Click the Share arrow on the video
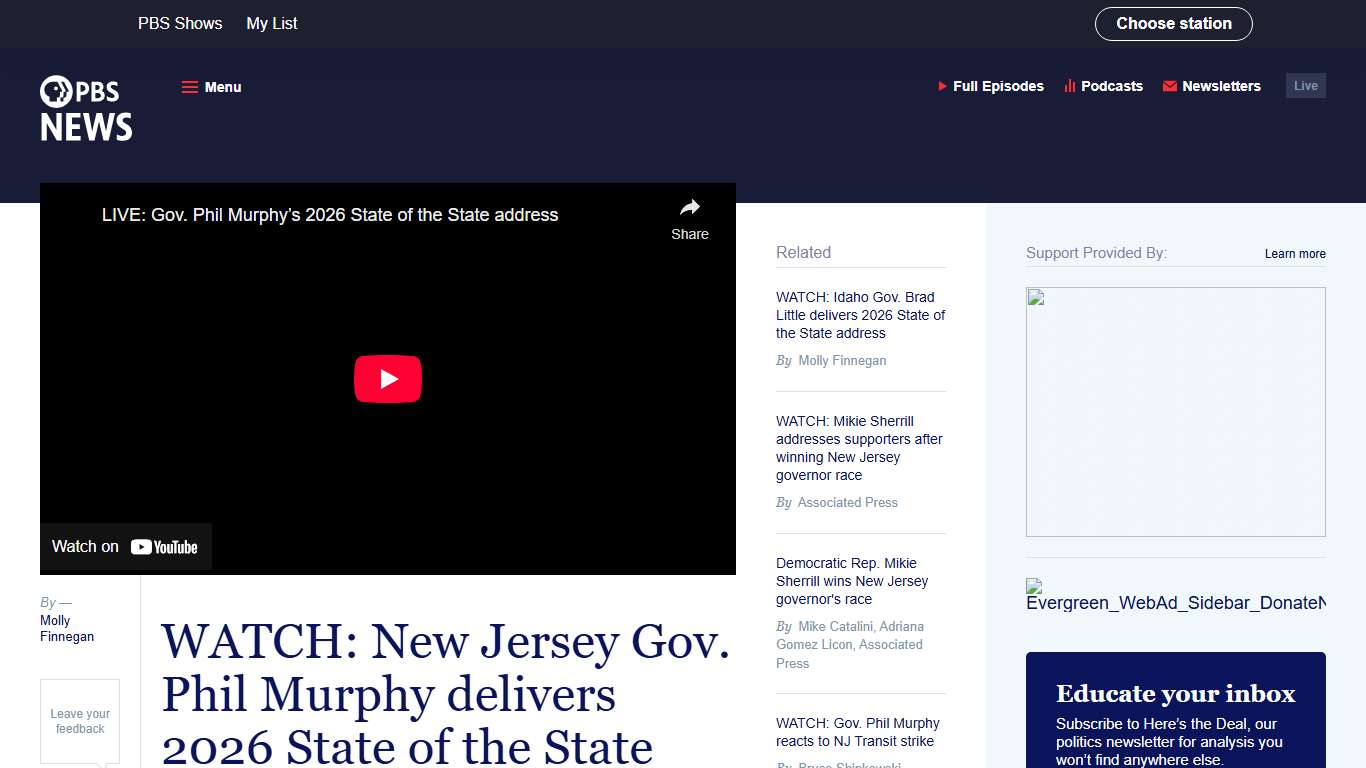 click(689, 207)
